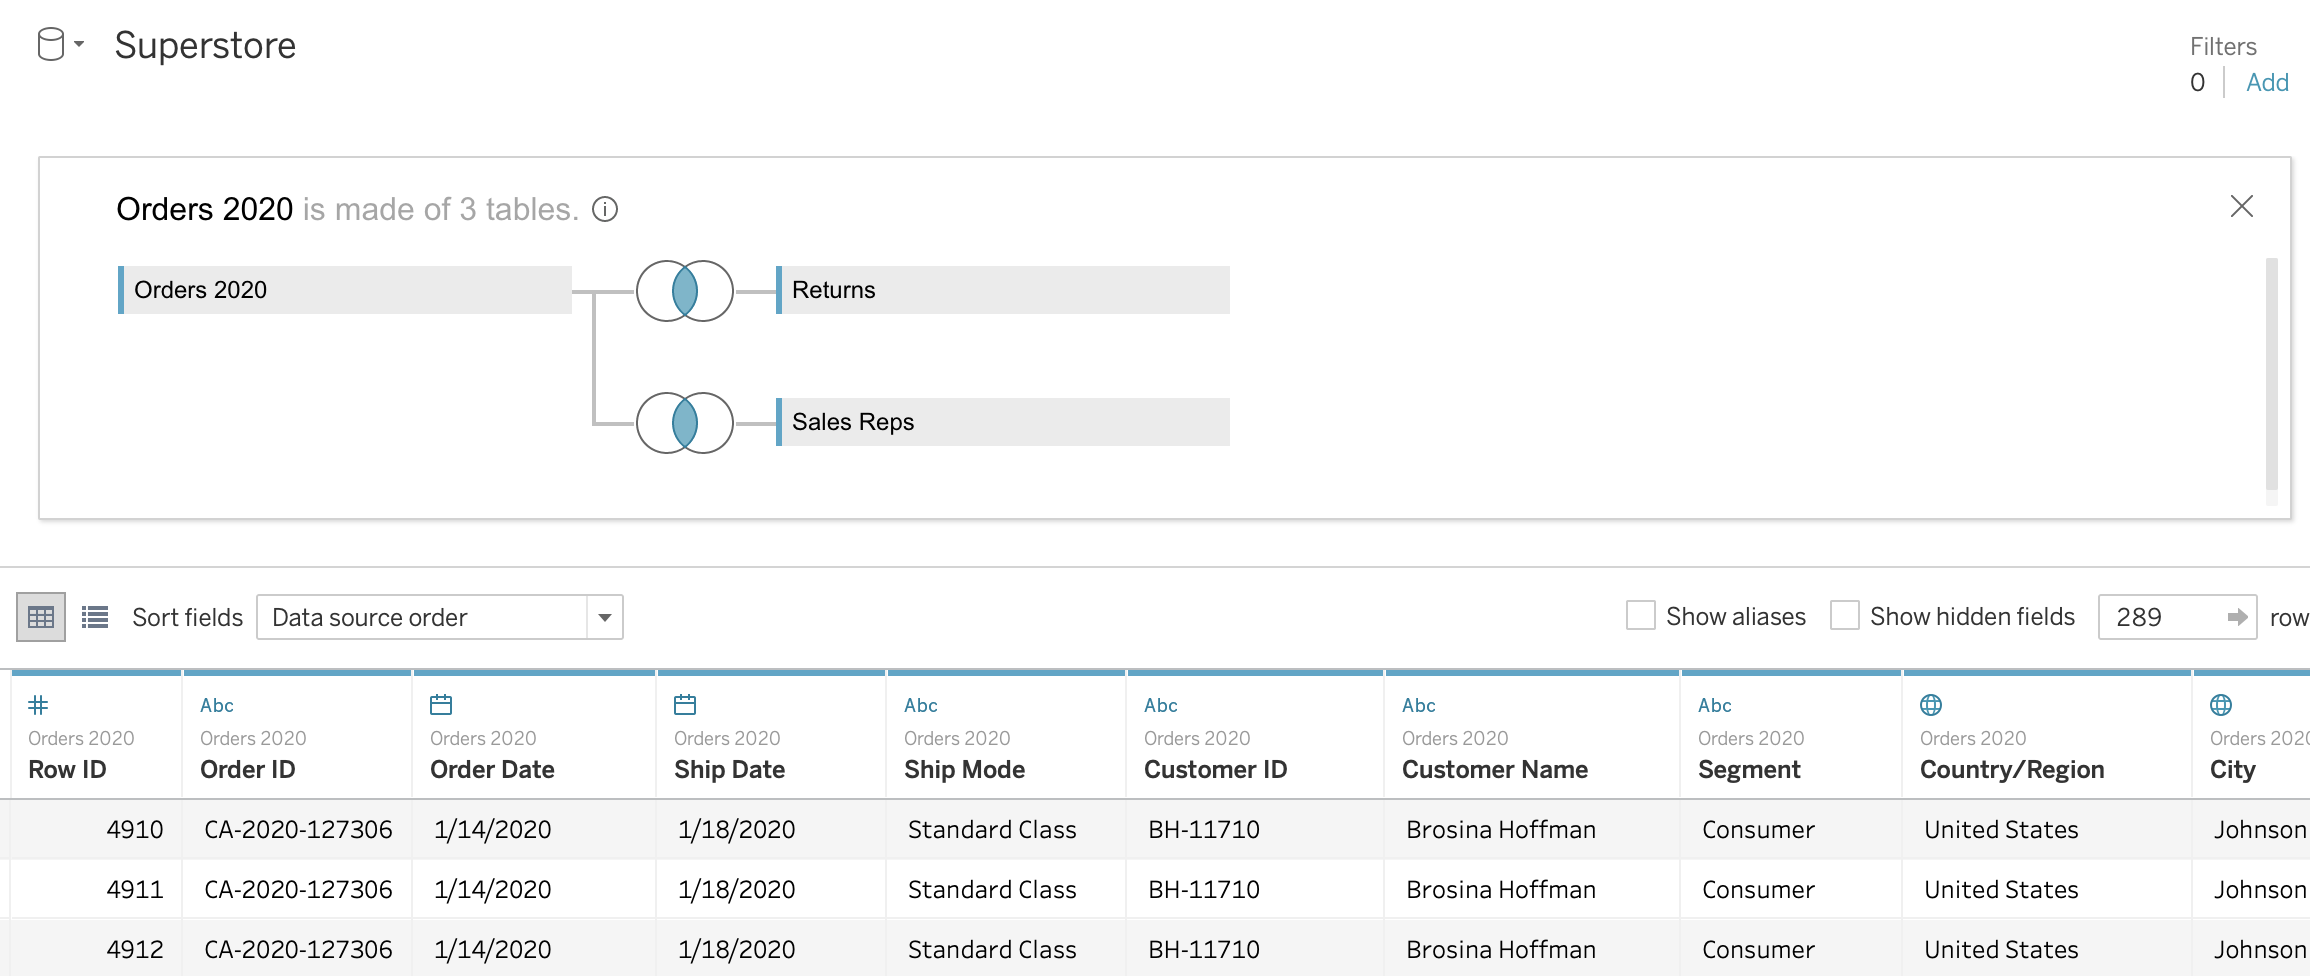Enable the Show hidden fields checkbox
Image resolution: width=2310 pixels, height=976 pixels.
point(1845,615)
